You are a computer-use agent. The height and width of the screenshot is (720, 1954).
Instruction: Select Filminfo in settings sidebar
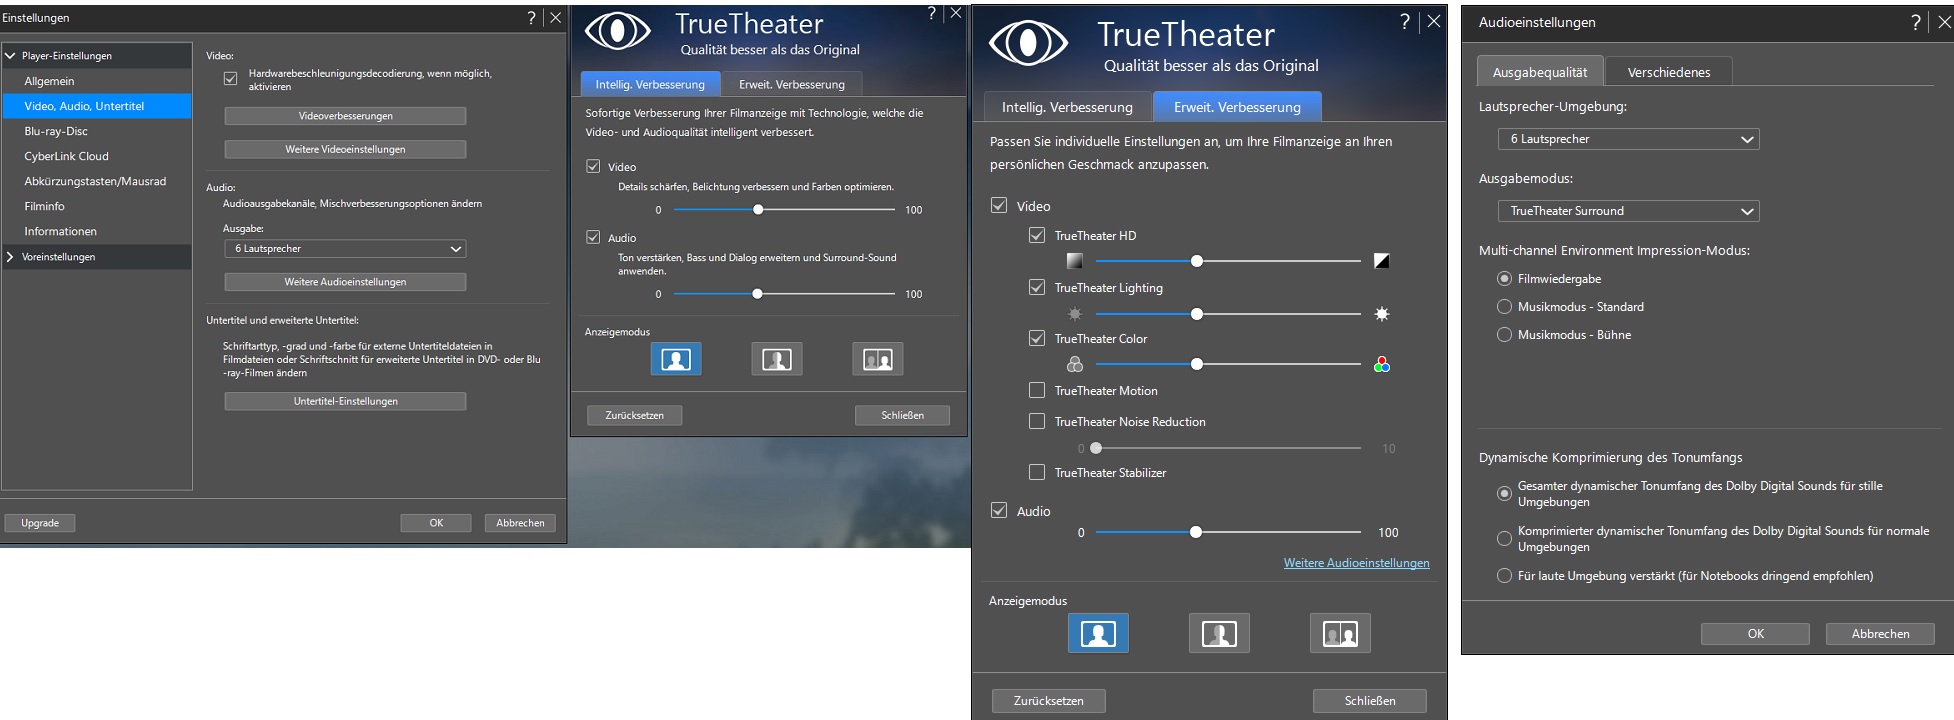(97, 206)
